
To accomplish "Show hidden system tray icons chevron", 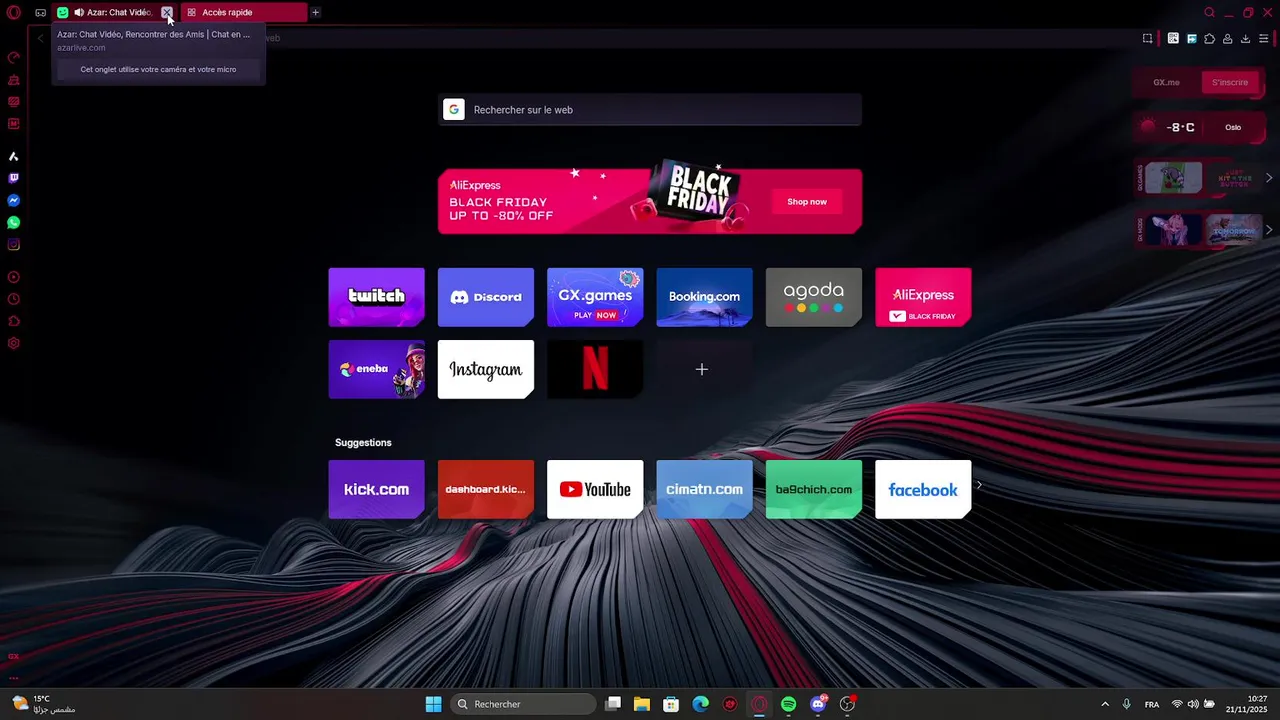I will pos(1105,704).
